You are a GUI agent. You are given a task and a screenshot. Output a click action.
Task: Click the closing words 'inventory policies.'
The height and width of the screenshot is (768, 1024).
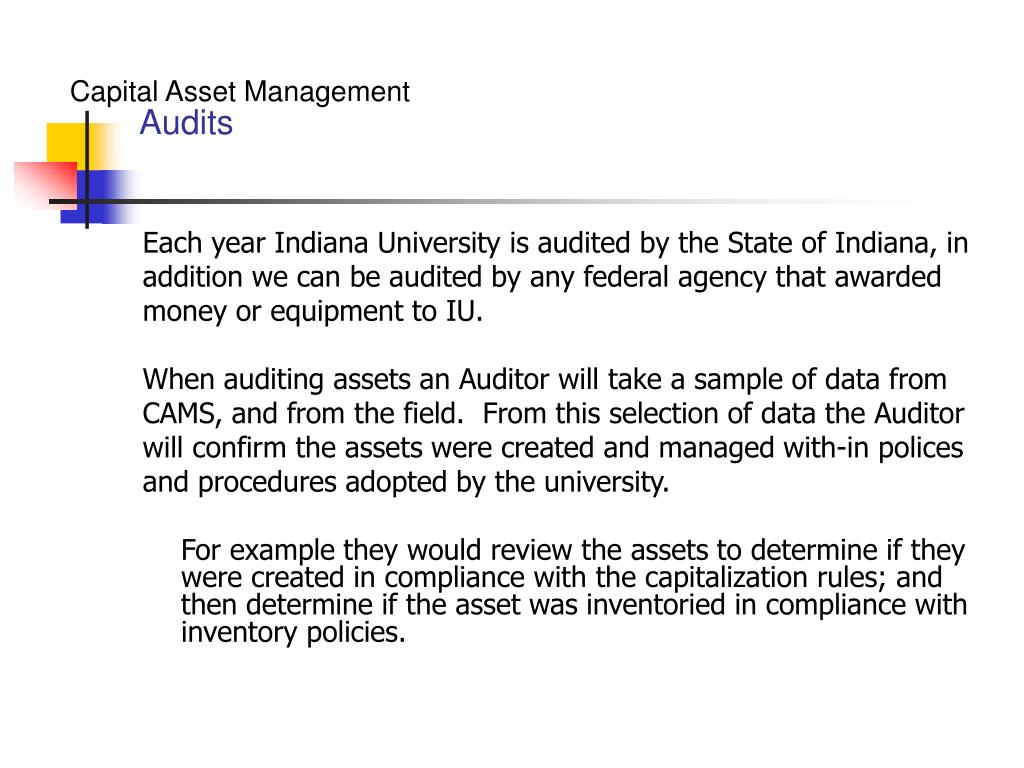tap(293, 633)
